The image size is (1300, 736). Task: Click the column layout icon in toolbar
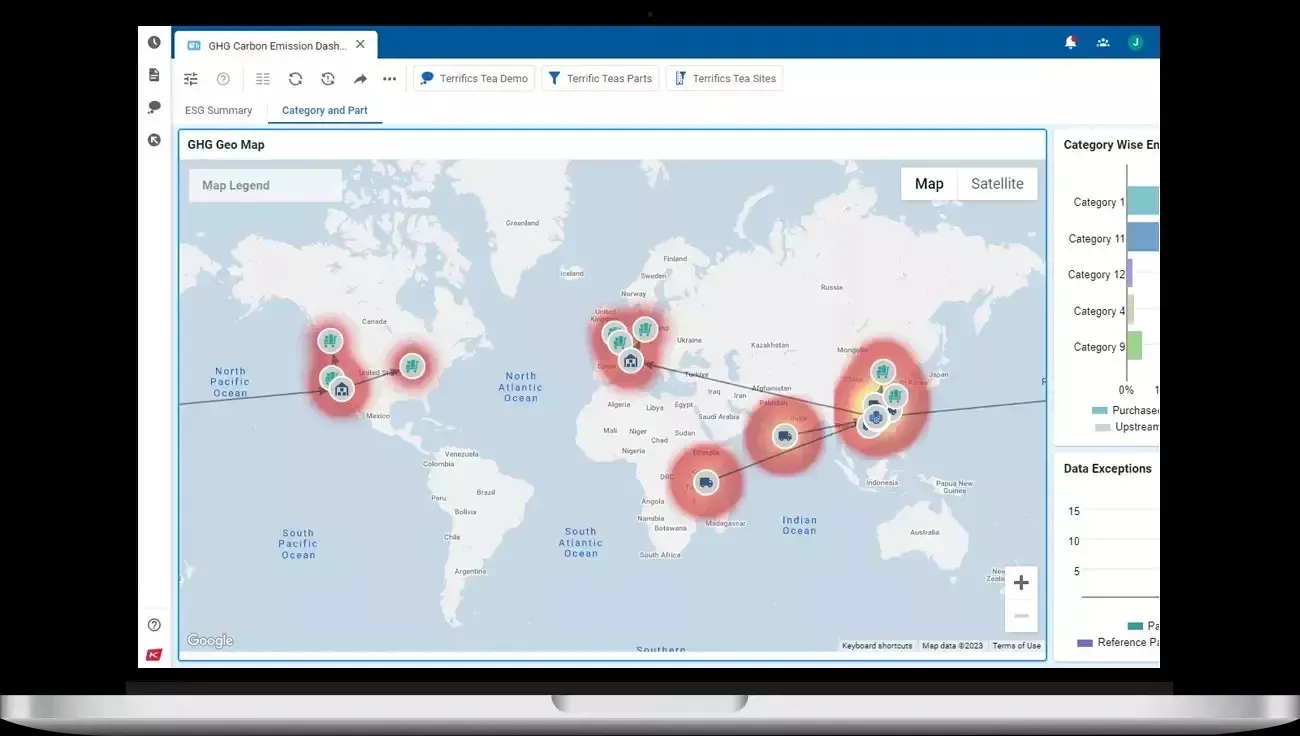[263, 79]
